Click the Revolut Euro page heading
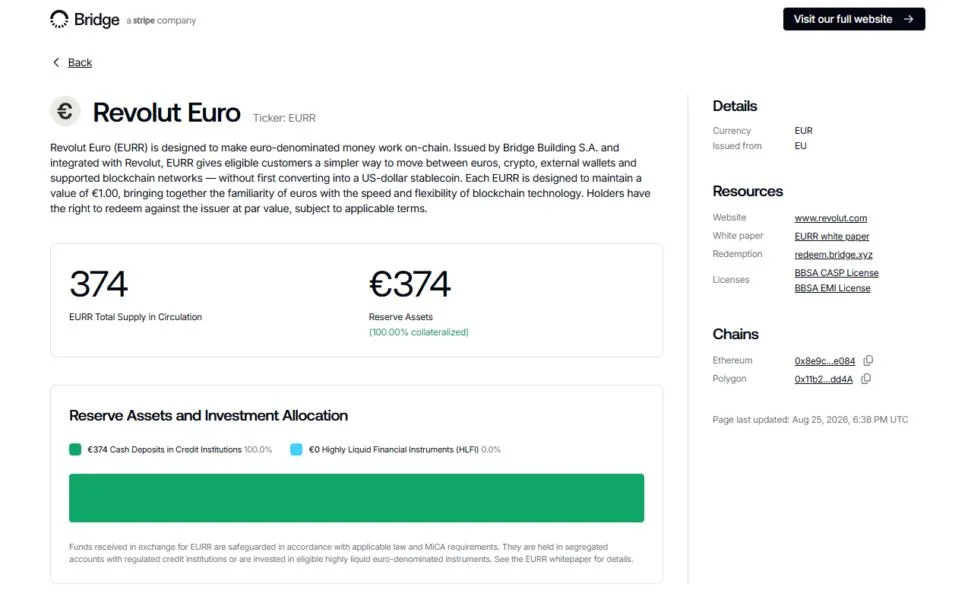This screenshot has height=600, width=971. [x=167, y=113]
